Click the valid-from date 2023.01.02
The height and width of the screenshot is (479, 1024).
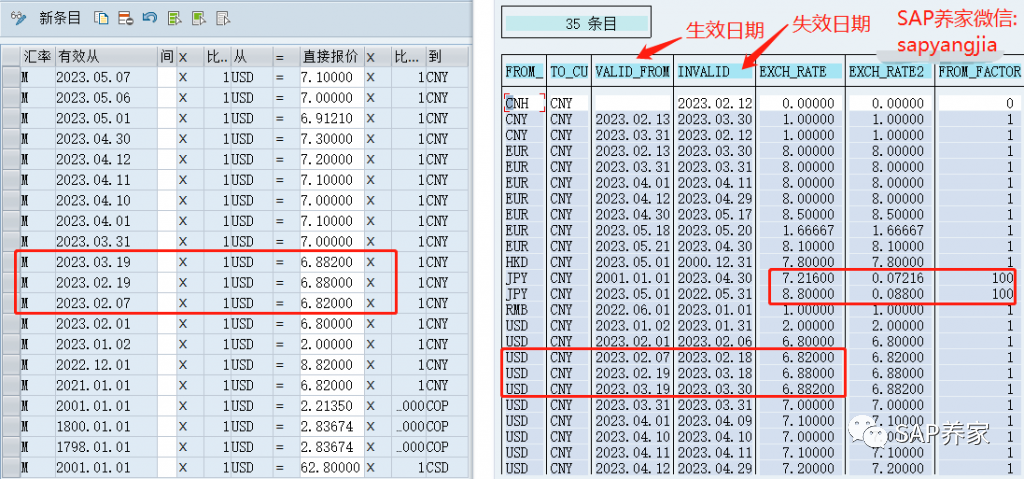coord(632,325)
